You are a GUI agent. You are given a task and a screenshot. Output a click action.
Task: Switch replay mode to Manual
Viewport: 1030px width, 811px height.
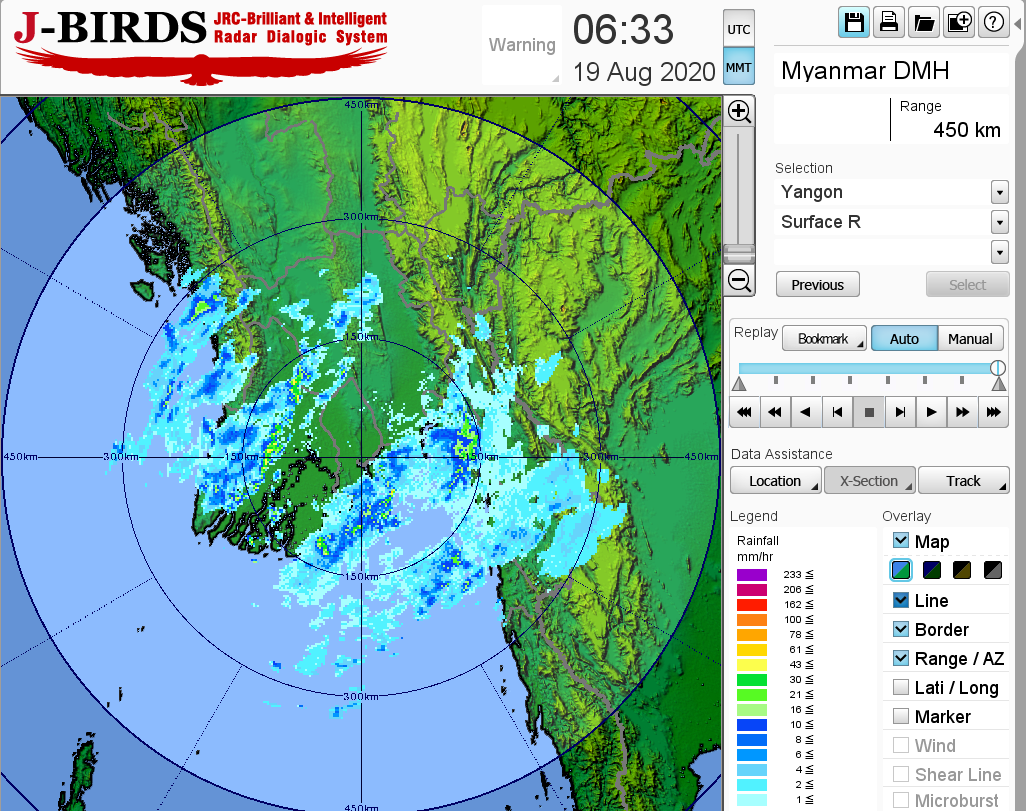pyautogui.click(x=970, y=339)
